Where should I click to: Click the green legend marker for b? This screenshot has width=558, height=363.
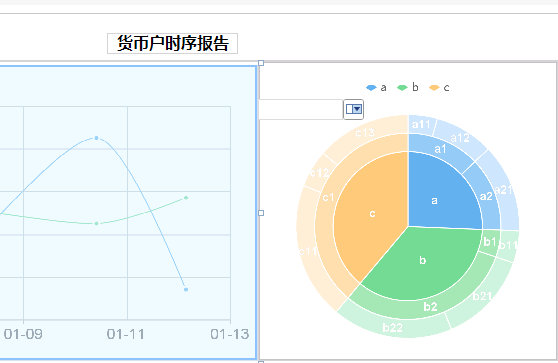(402, 88)
